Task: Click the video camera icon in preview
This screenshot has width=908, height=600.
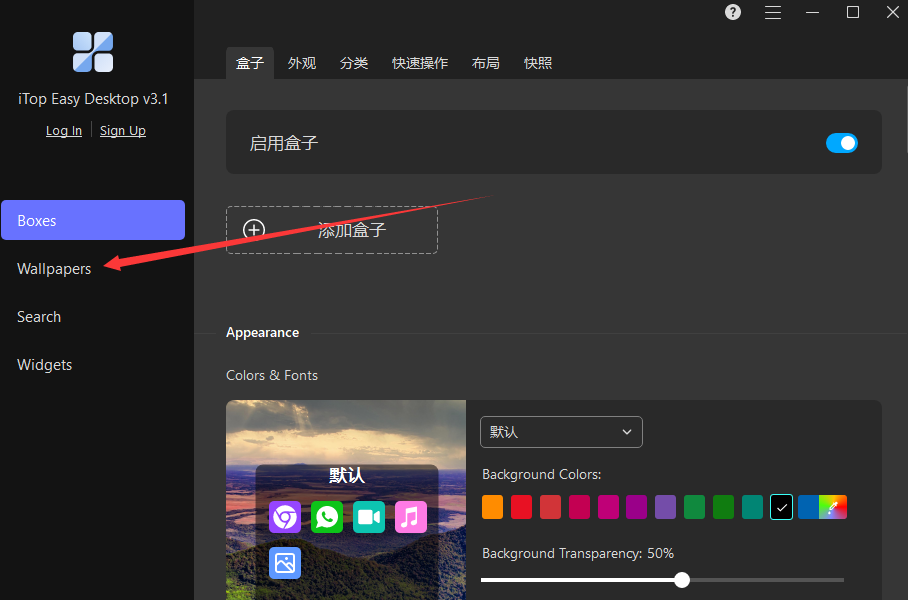Action: coord(369,517)
